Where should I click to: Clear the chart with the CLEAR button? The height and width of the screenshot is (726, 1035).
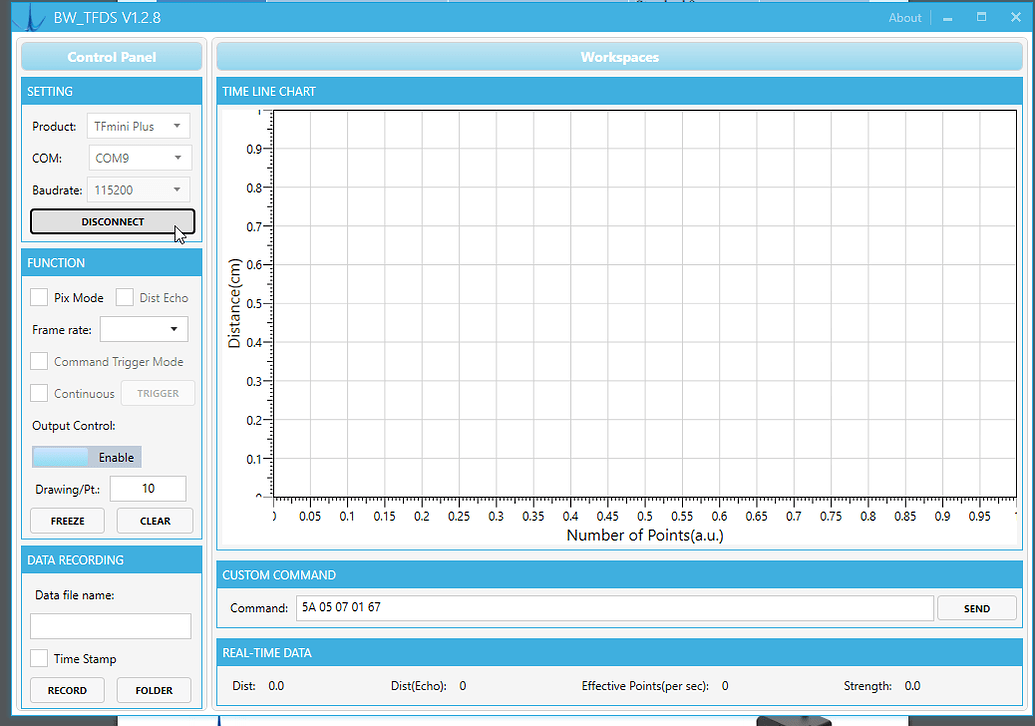pyautogui.click(x=154, y=520)
